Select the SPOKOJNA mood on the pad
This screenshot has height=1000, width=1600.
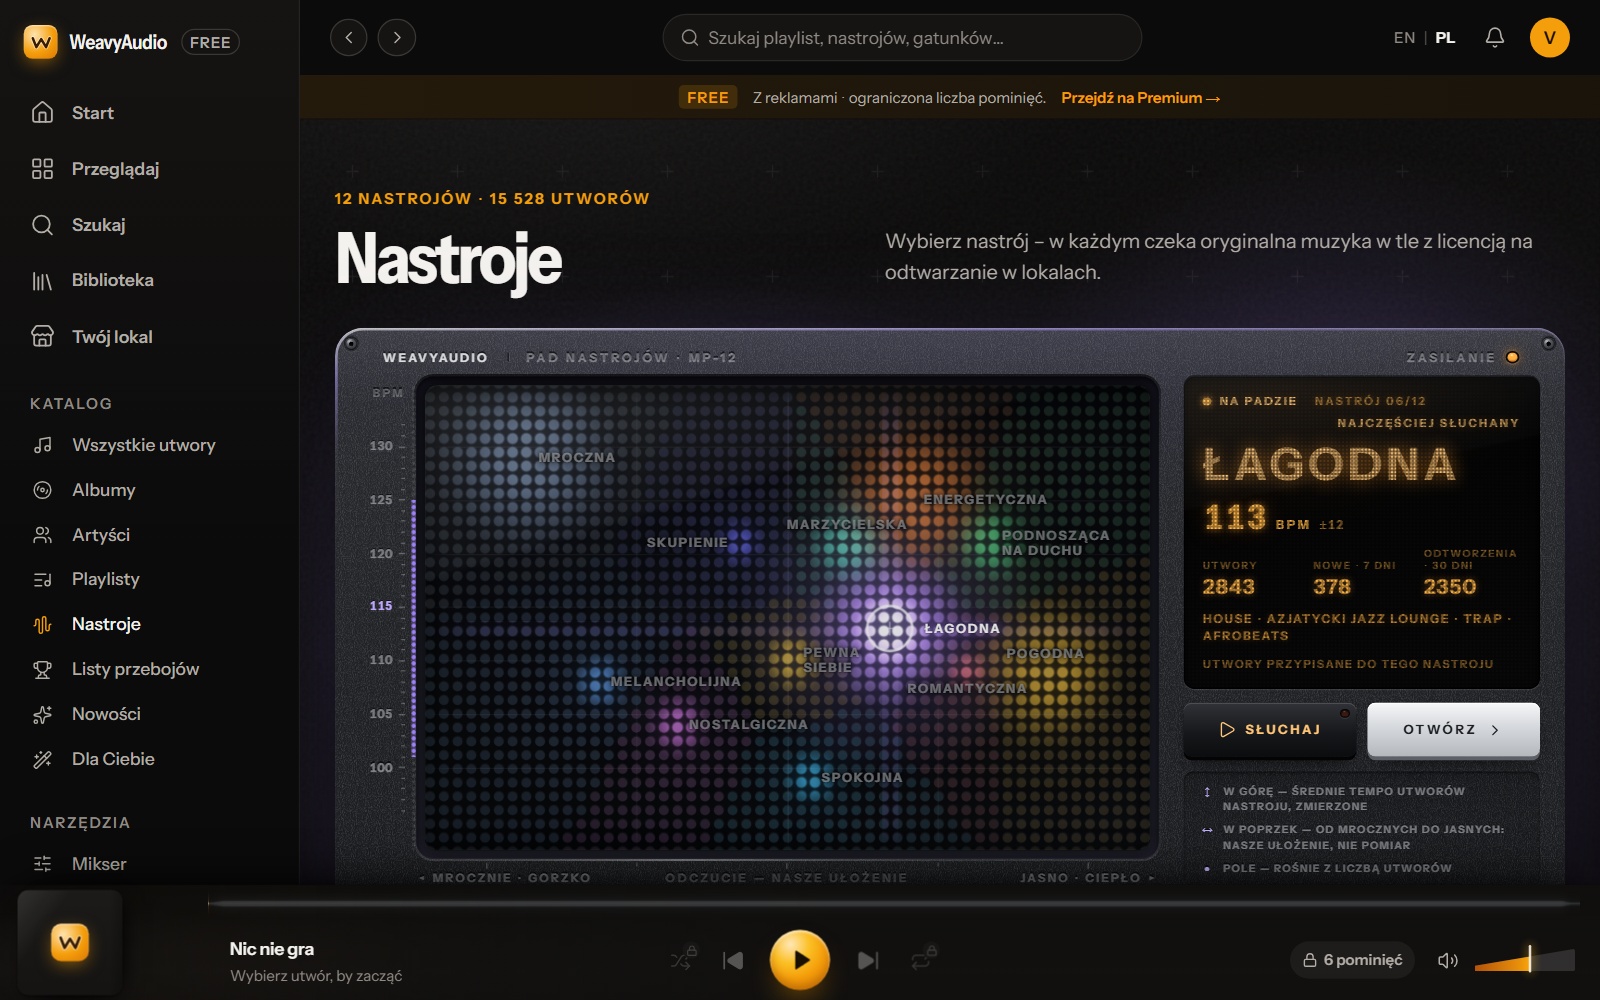tap(862, 778)
